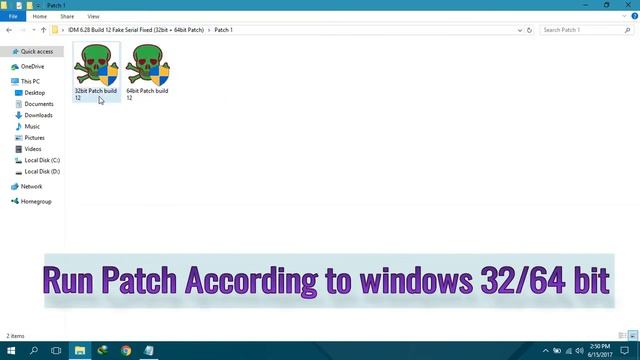Click the search magnifier icon
Viewport: 640px width, 360px height.
[x=627, y=30]
